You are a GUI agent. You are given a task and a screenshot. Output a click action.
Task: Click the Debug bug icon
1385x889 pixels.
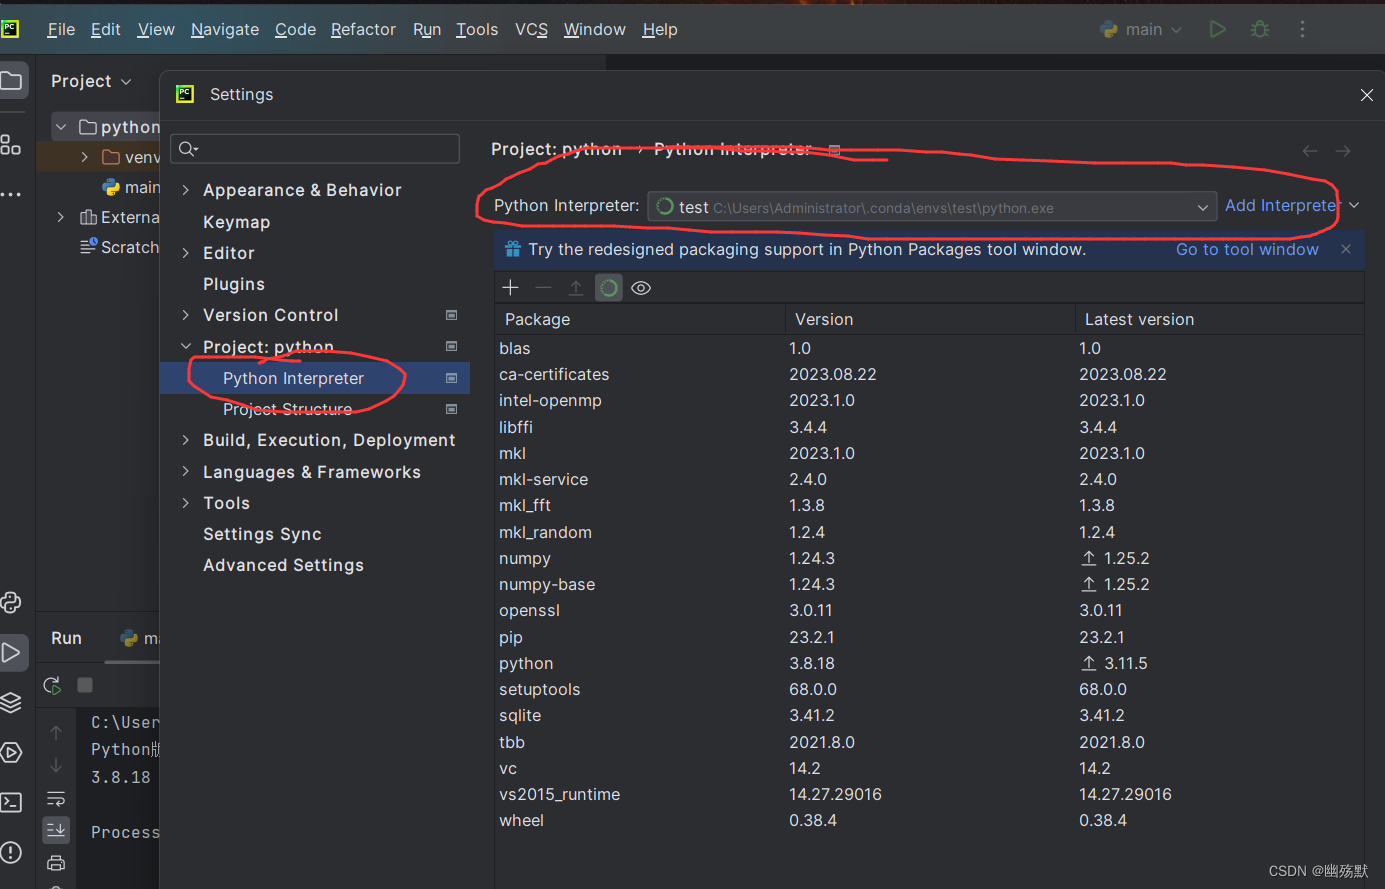pyautogui.click(x=1260, y=29)
